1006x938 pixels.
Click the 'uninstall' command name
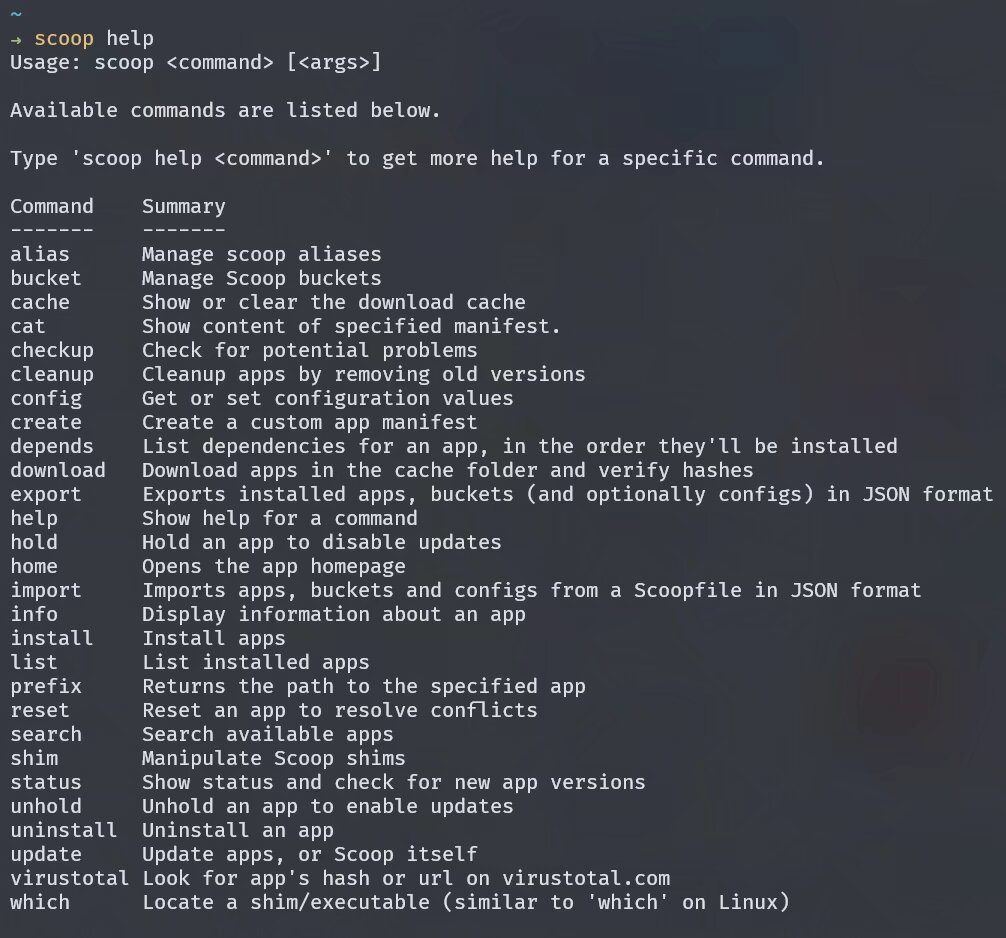coord(64,831)
